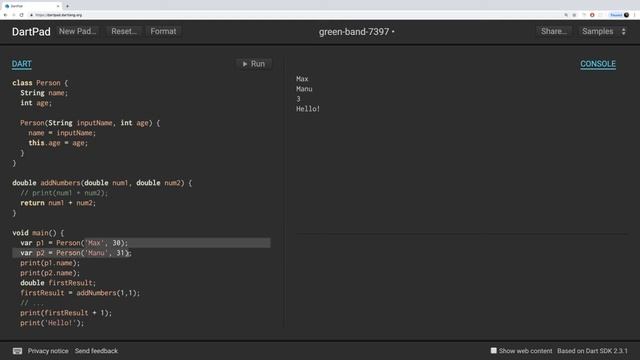Screen dimensions: 640x360
Task: Open the New Pad button
Action: click(x=78, y=31)
